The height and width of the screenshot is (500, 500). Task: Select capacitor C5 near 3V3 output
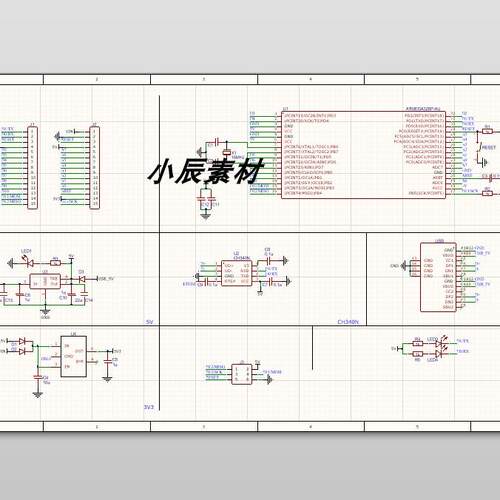(107, 362)
